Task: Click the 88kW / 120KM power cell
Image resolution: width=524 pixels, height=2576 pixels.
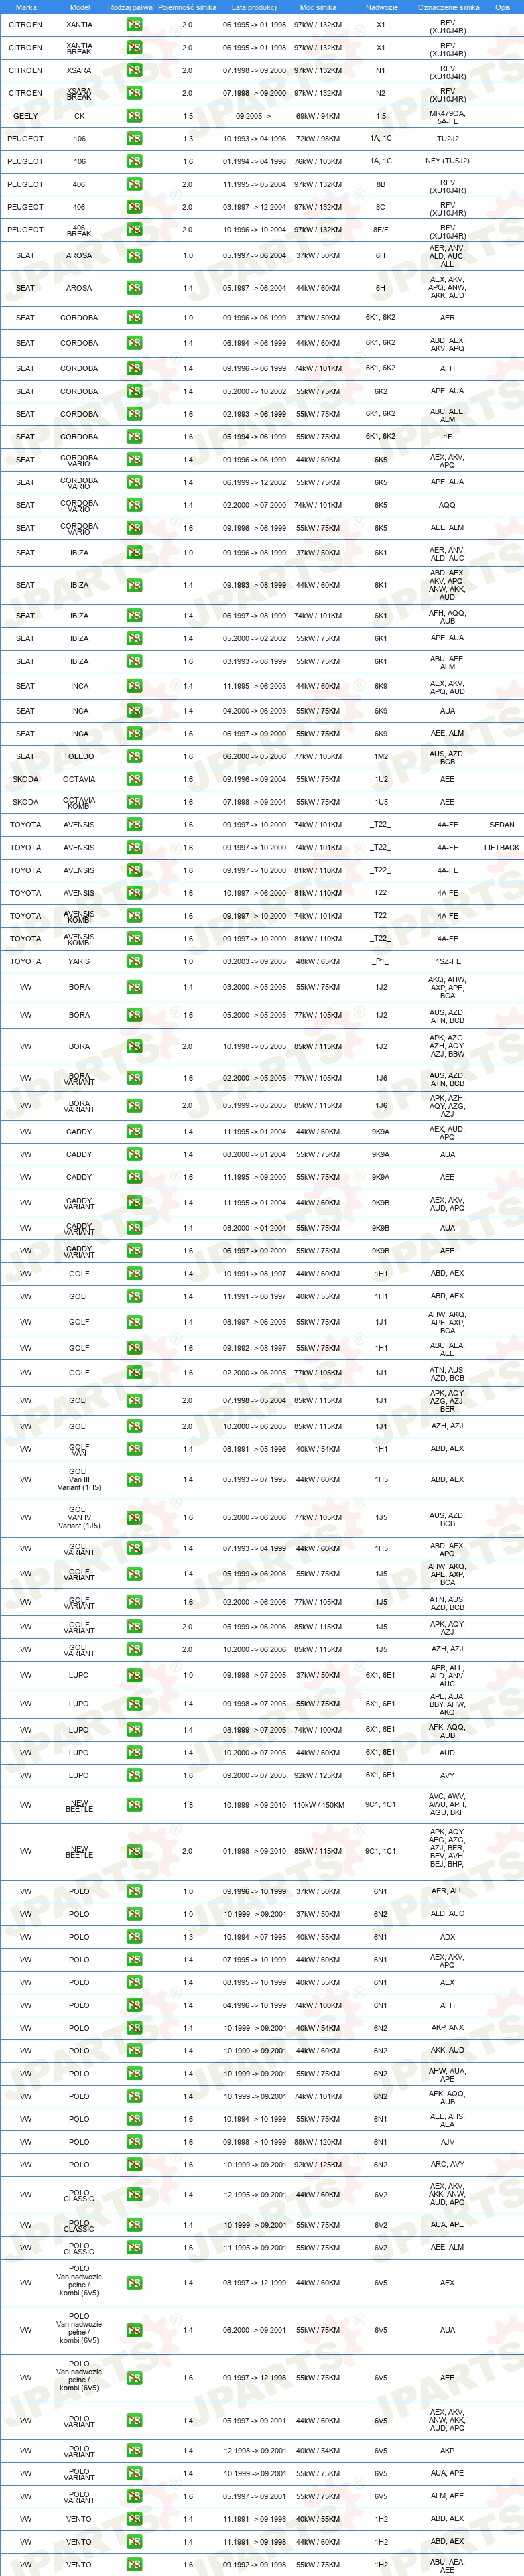Action: click(318, 2142)
